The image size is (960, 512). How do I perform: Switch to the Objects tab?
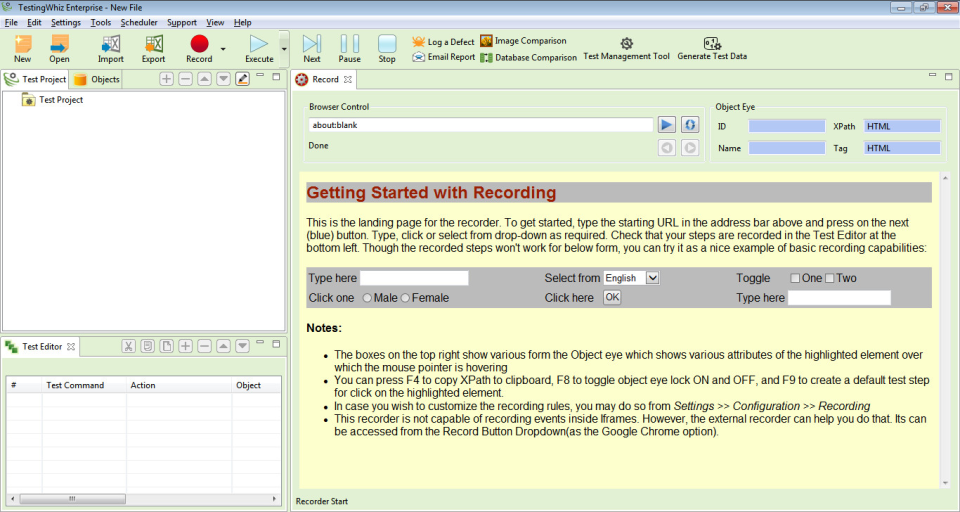(x=97, y=79)
